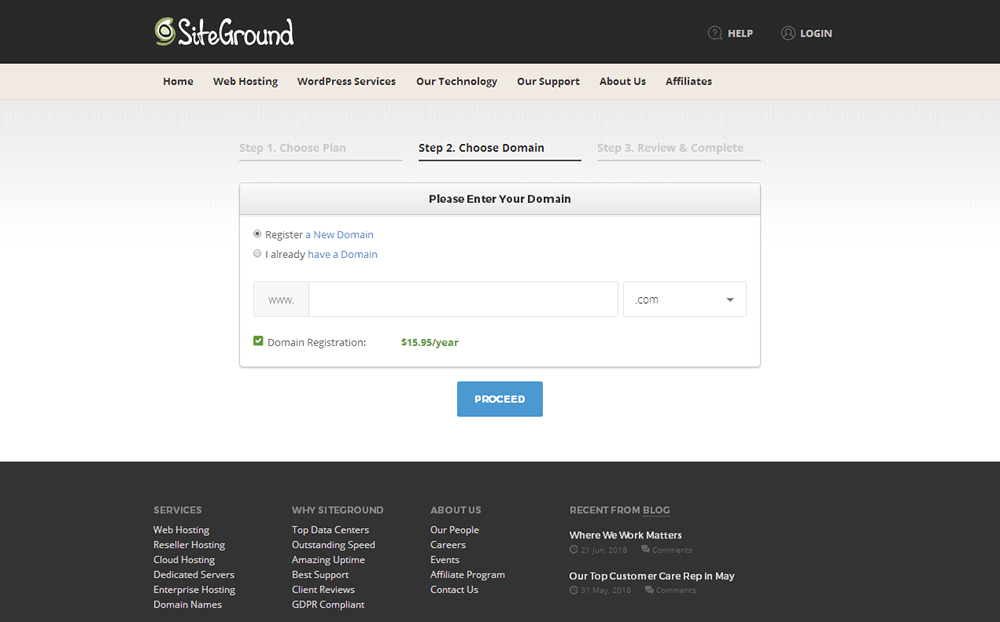Click Comments link under Our Top Customer Care Rep
Viewport: 1000px width, 622px height.
pos(676,590)
